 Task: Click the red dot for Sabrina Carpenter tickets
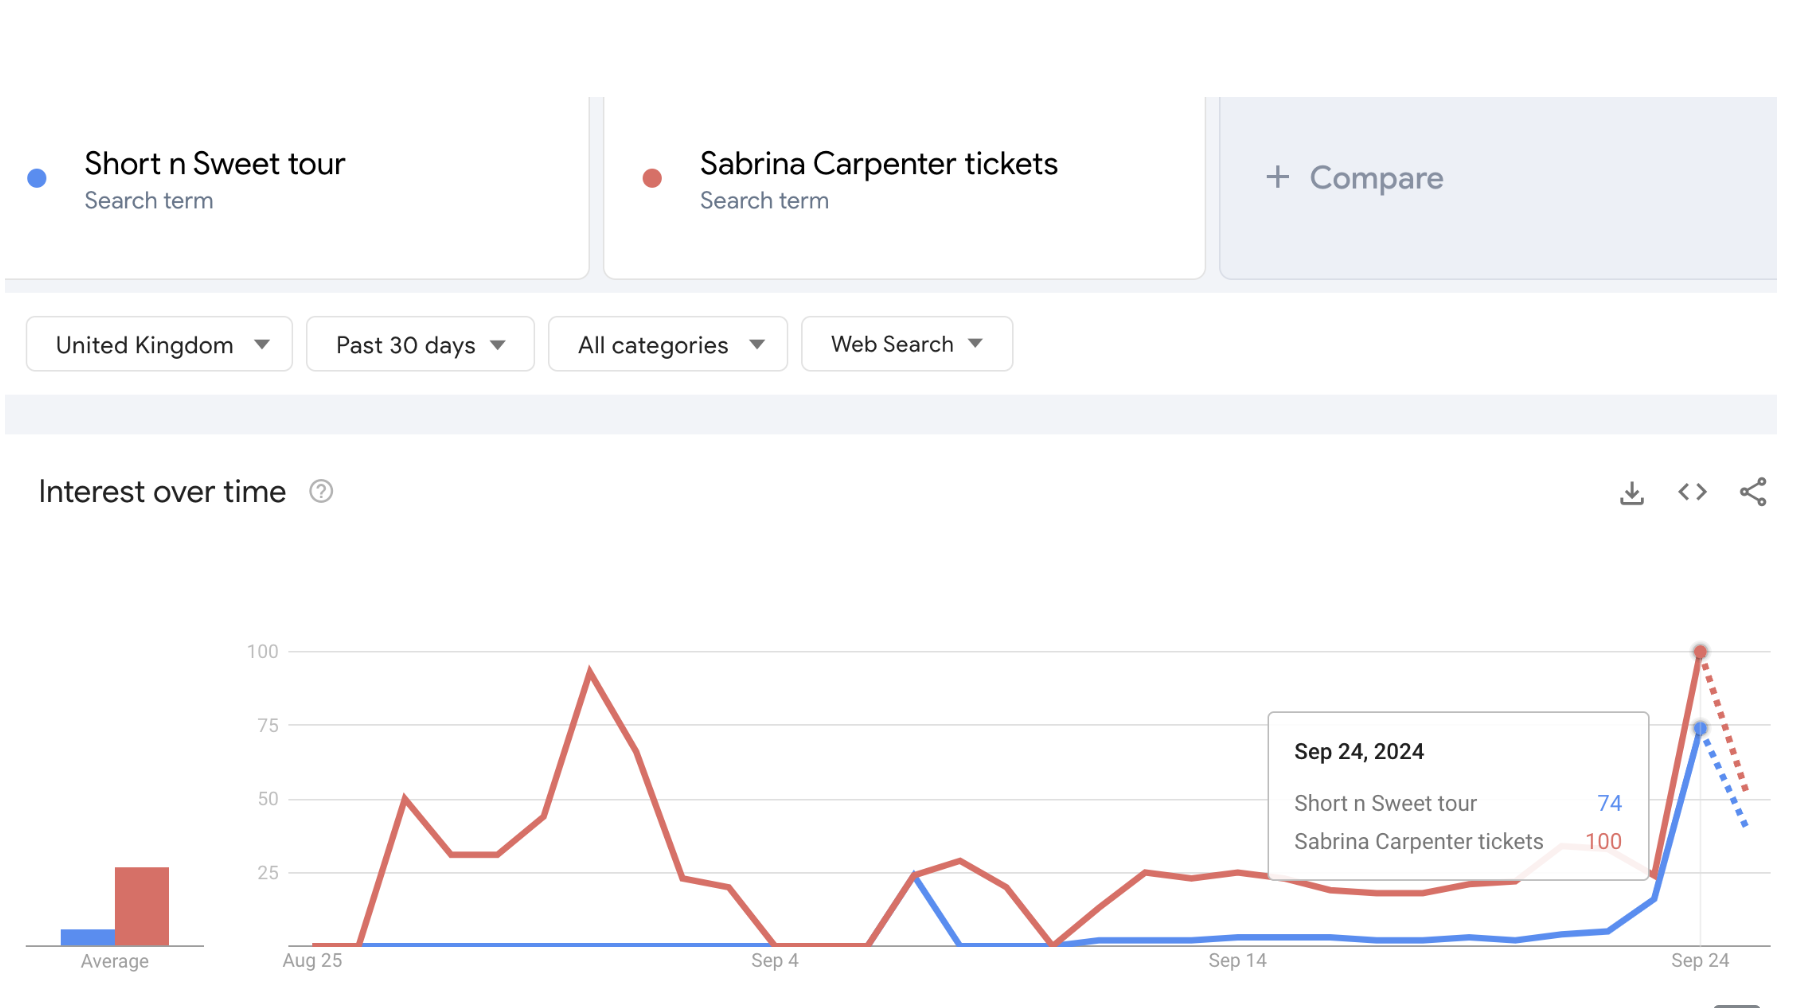[652, 178]
